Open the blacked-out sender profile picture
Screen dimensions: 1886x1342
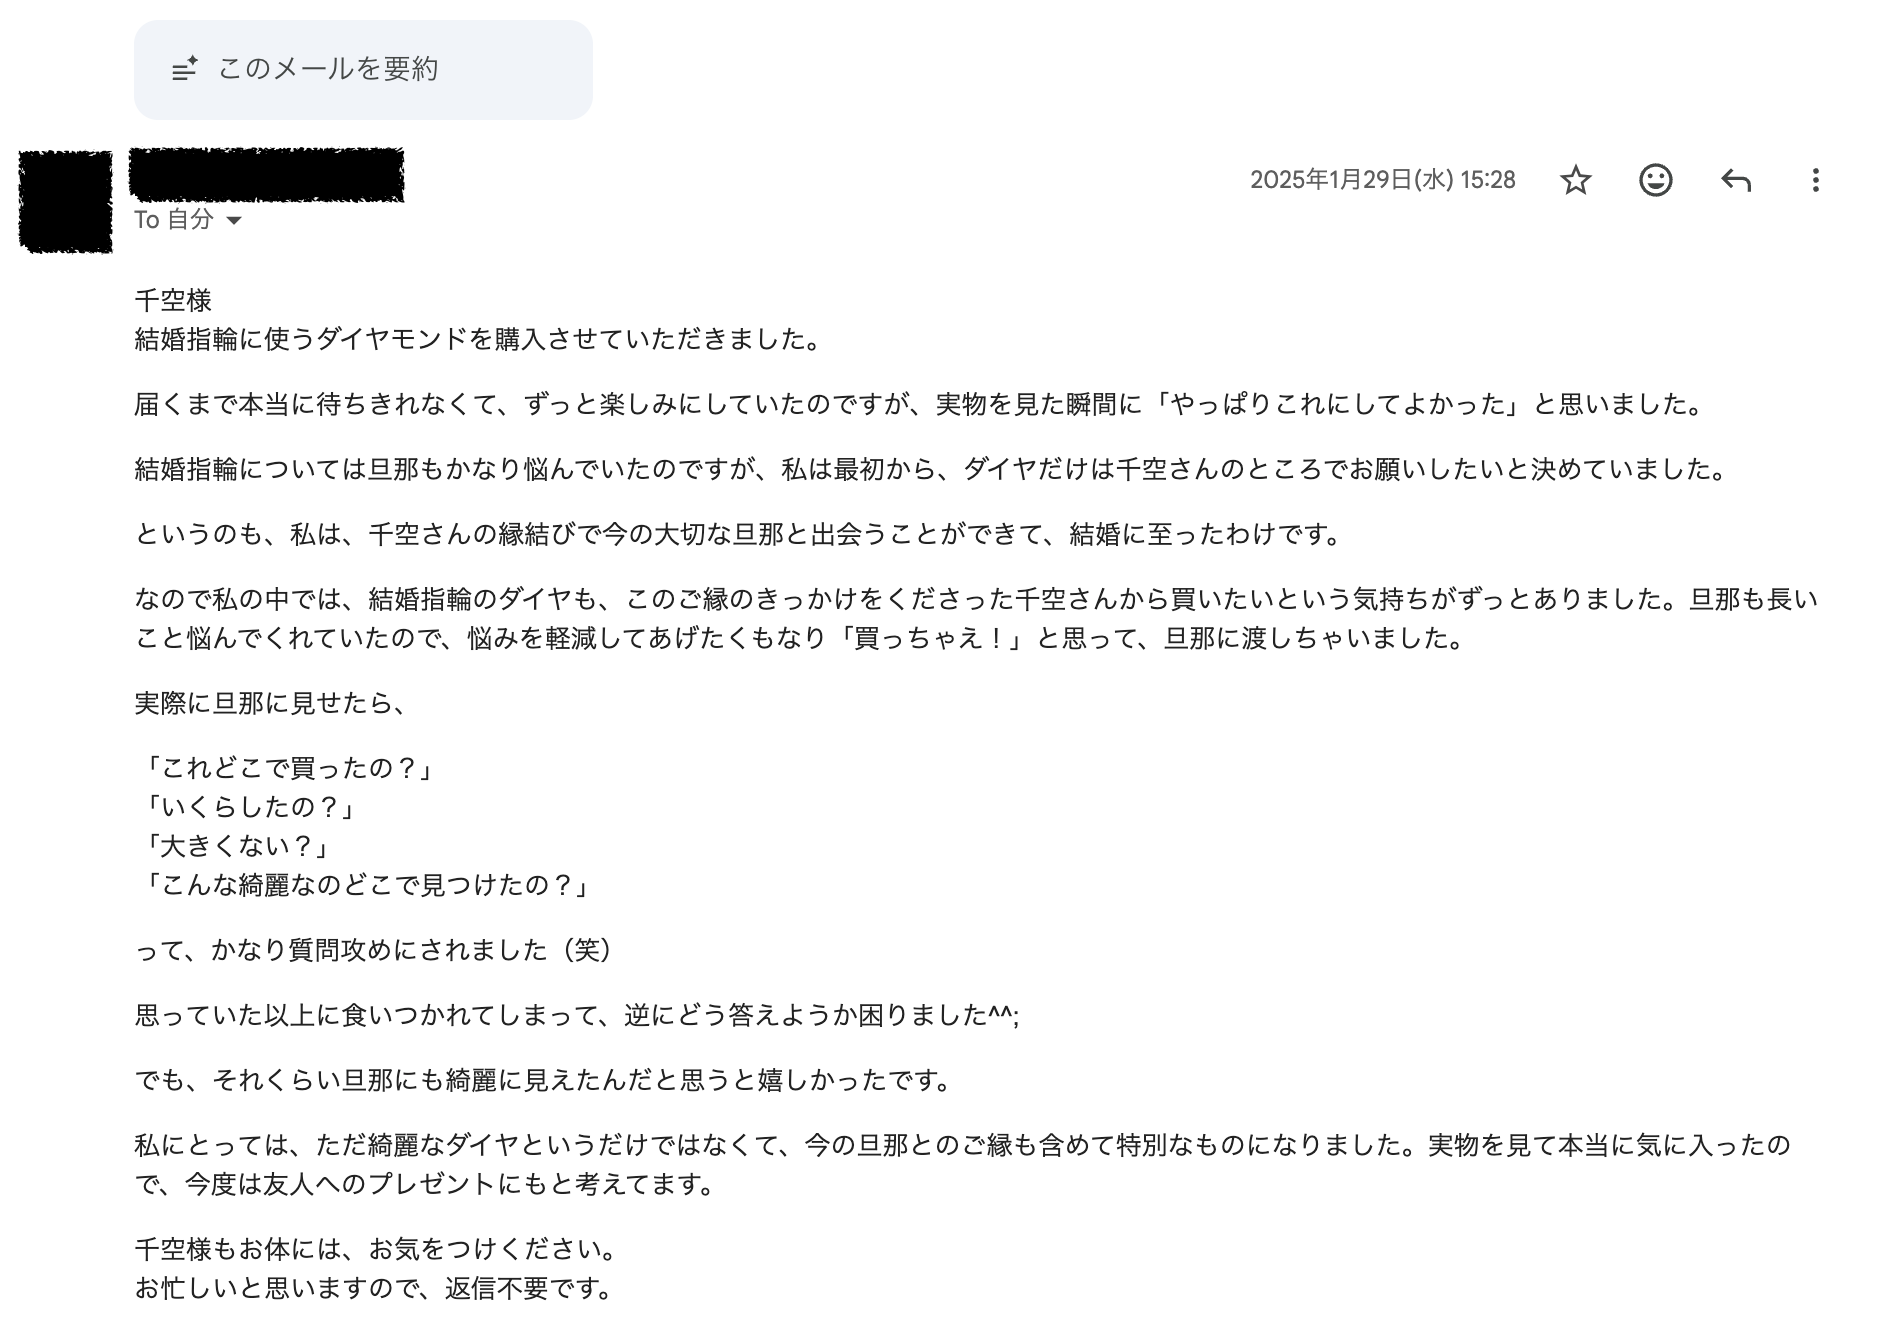tap(66, 201)
